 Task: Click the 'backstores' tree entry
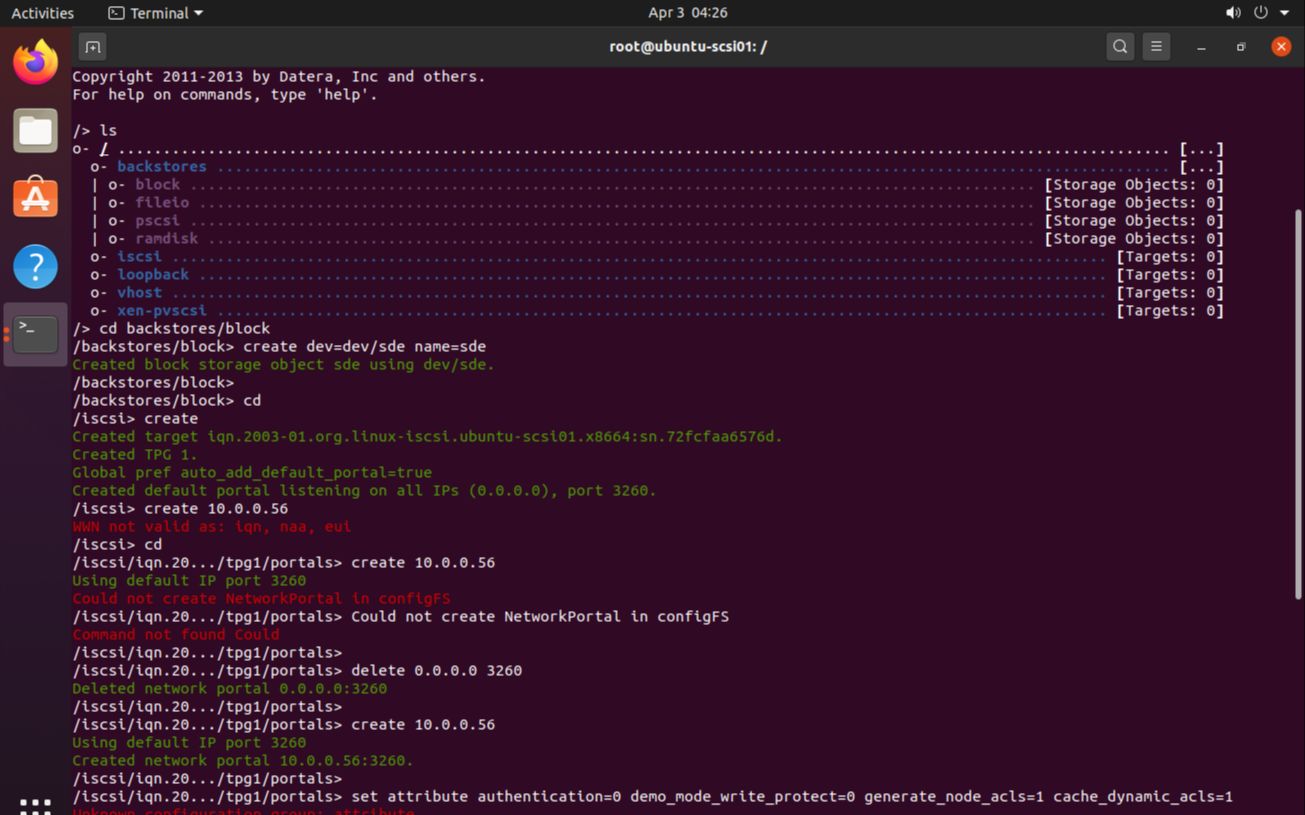tap(162, 167)
